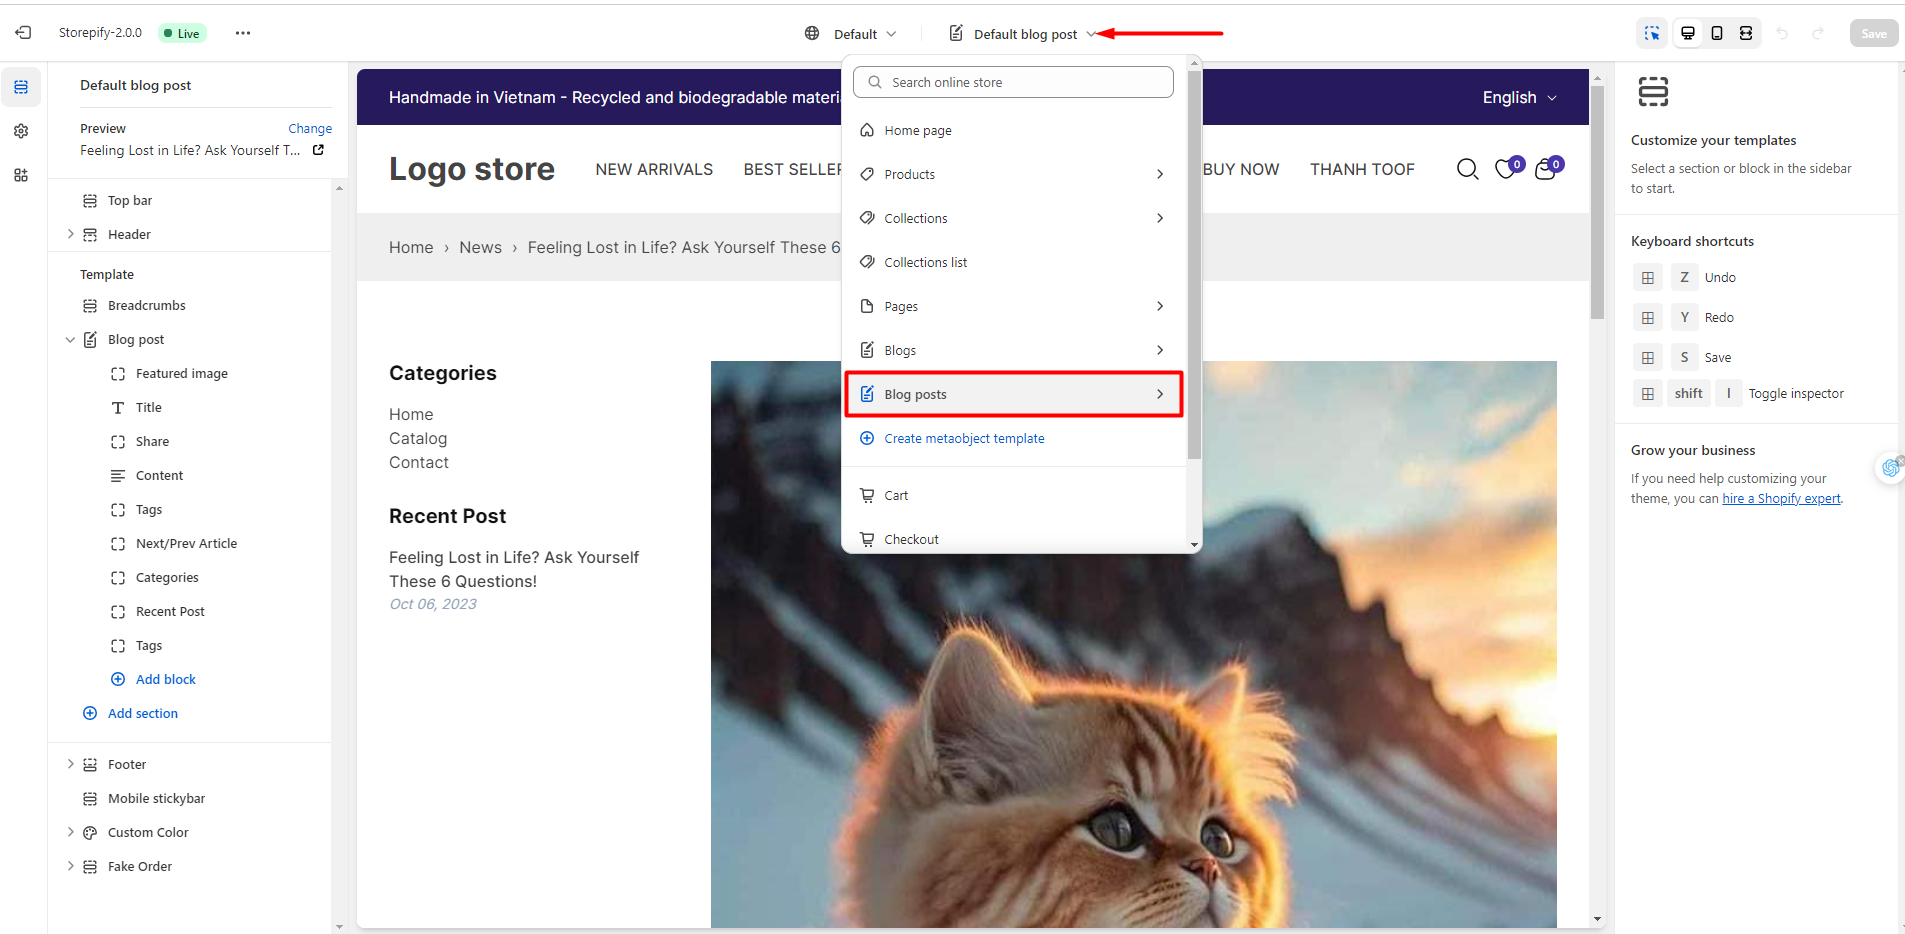Click the exit editor back icon

pyautogui.click(x=23, y=33)
